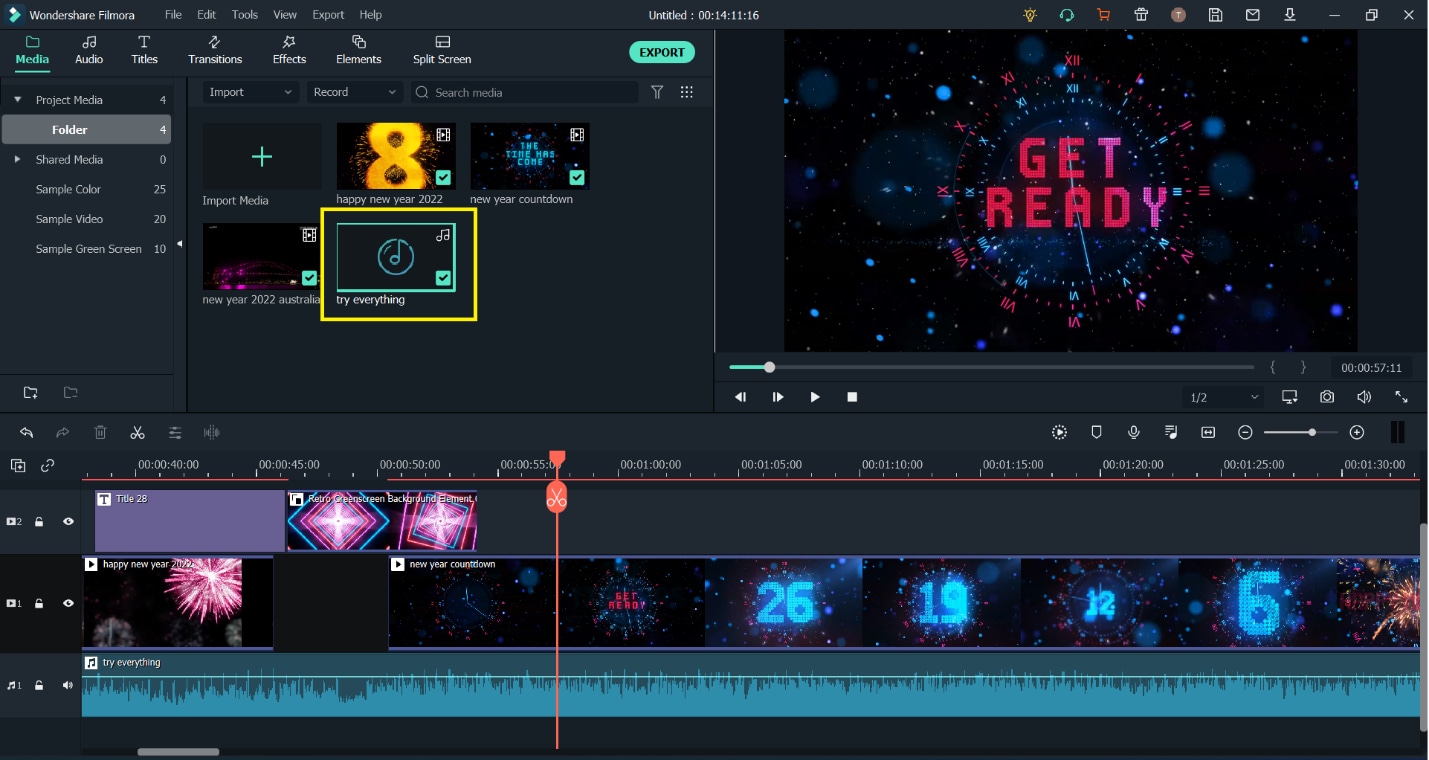
Task: Open the File menu
Action: 173,15
